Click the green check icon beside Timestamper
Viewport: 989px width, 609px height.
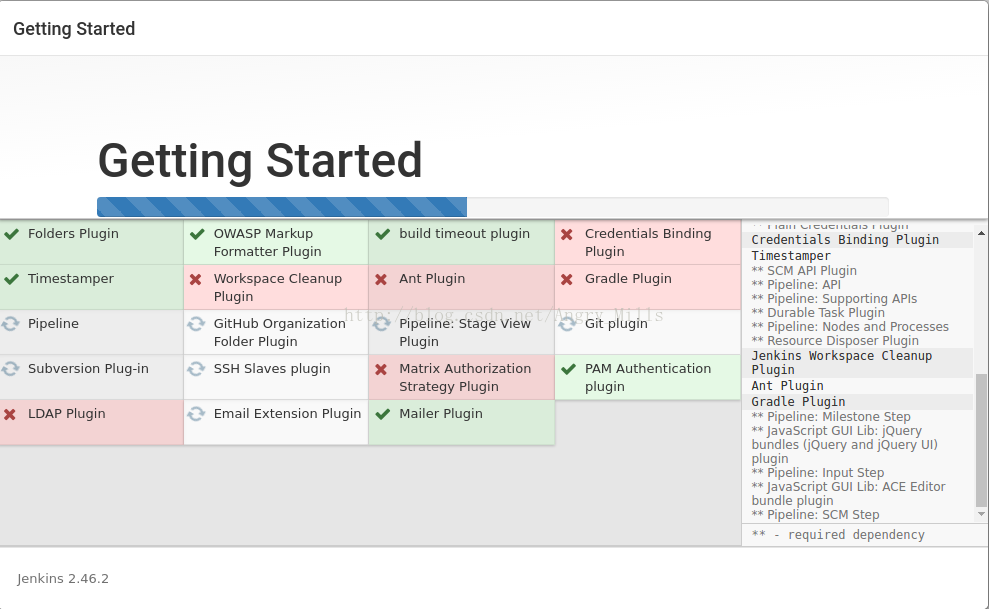click(11, 279)
